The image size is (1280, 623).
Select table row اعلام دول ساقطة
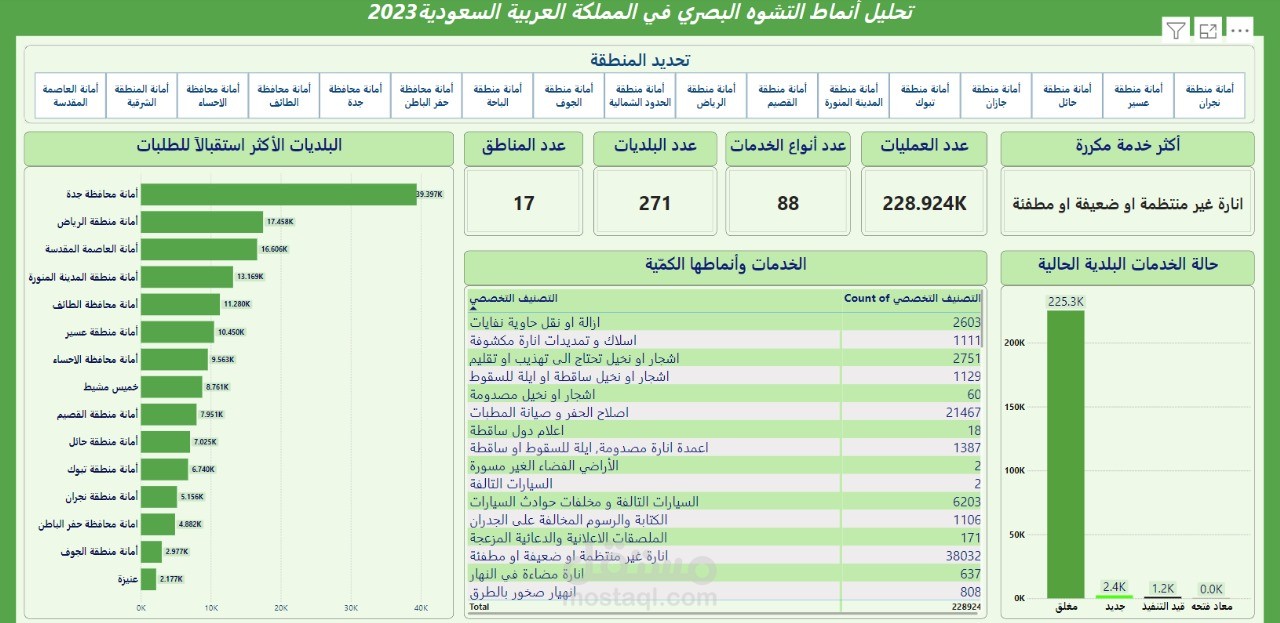725,430
